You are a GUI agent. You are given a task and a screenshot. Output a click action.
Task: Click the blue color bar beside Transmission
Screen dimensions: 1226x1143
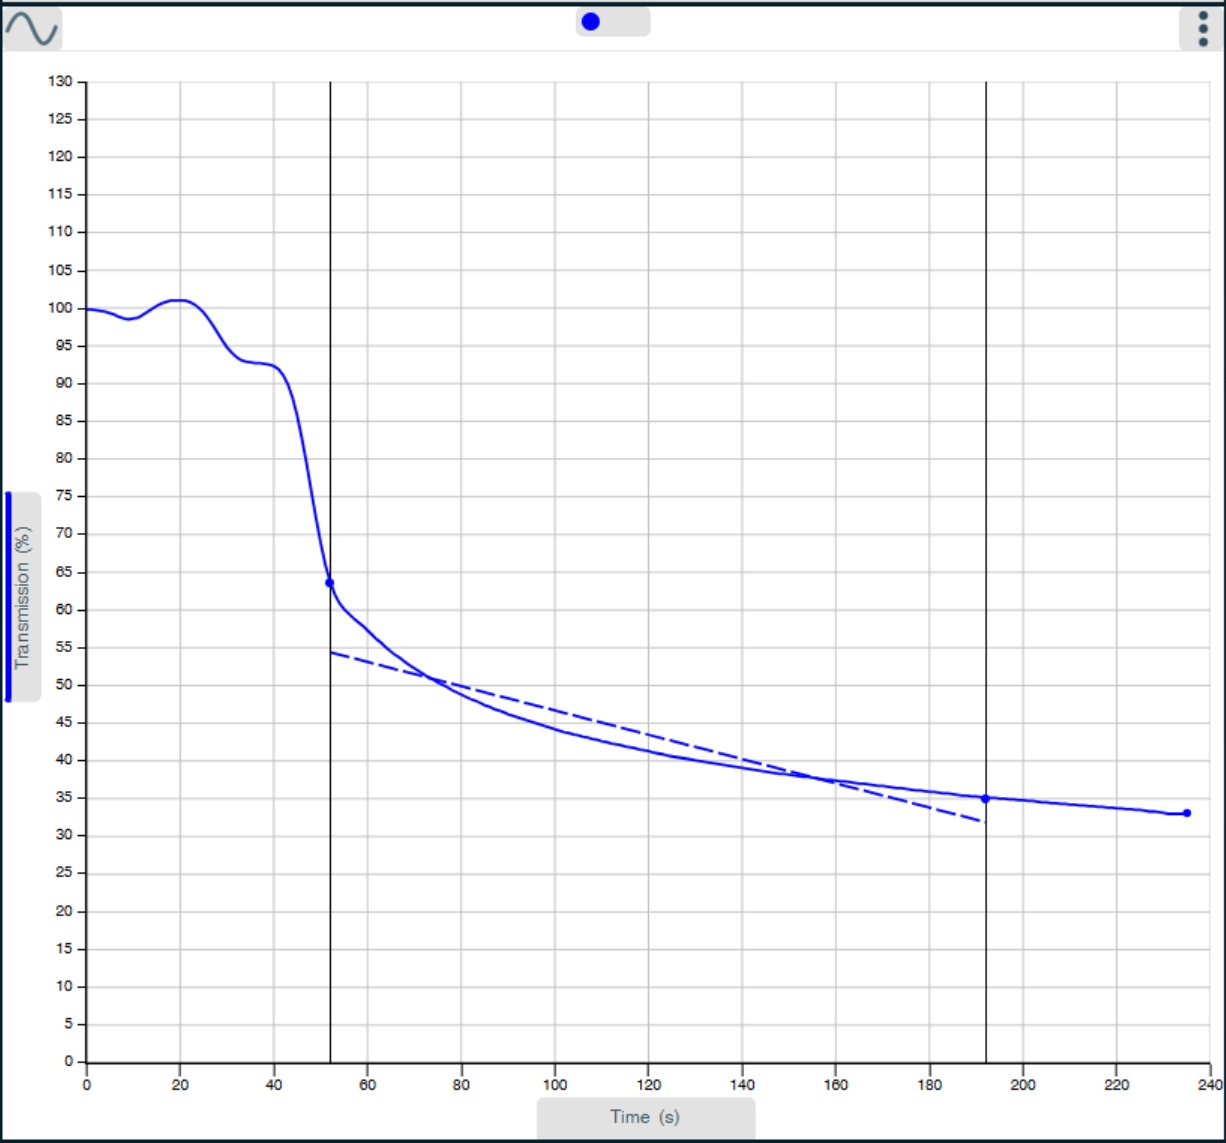click(9, 597)
